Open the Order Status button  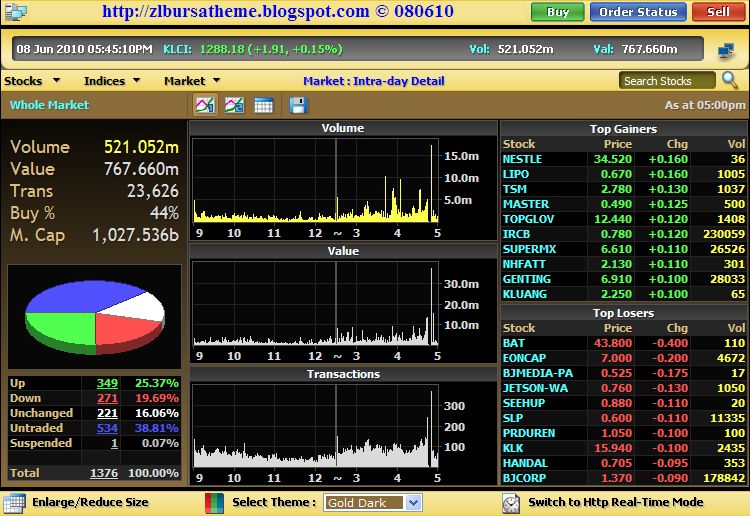click(638, 12)
